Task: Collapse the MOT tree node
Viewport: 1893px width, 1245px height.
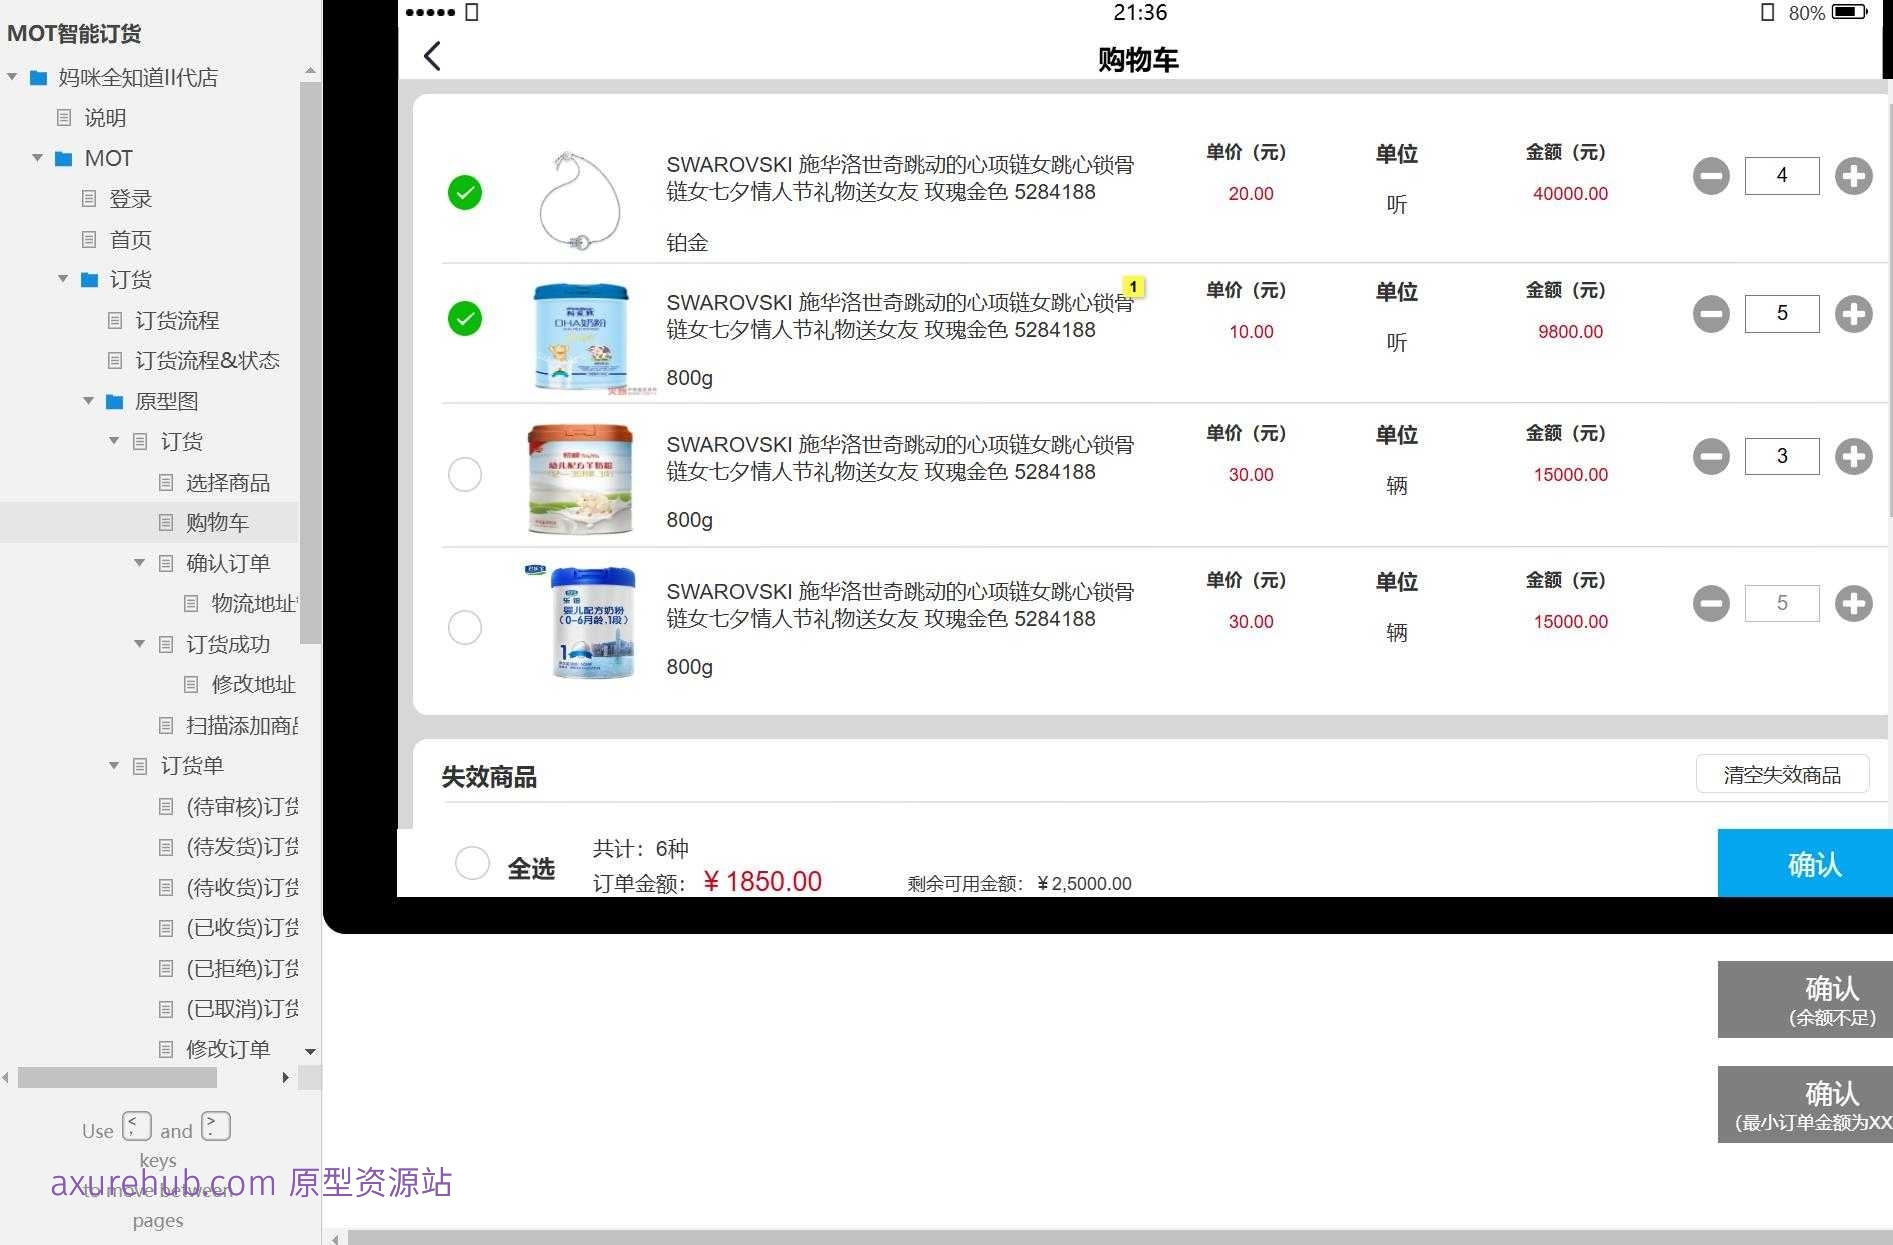Action: (x=37, y=158)
